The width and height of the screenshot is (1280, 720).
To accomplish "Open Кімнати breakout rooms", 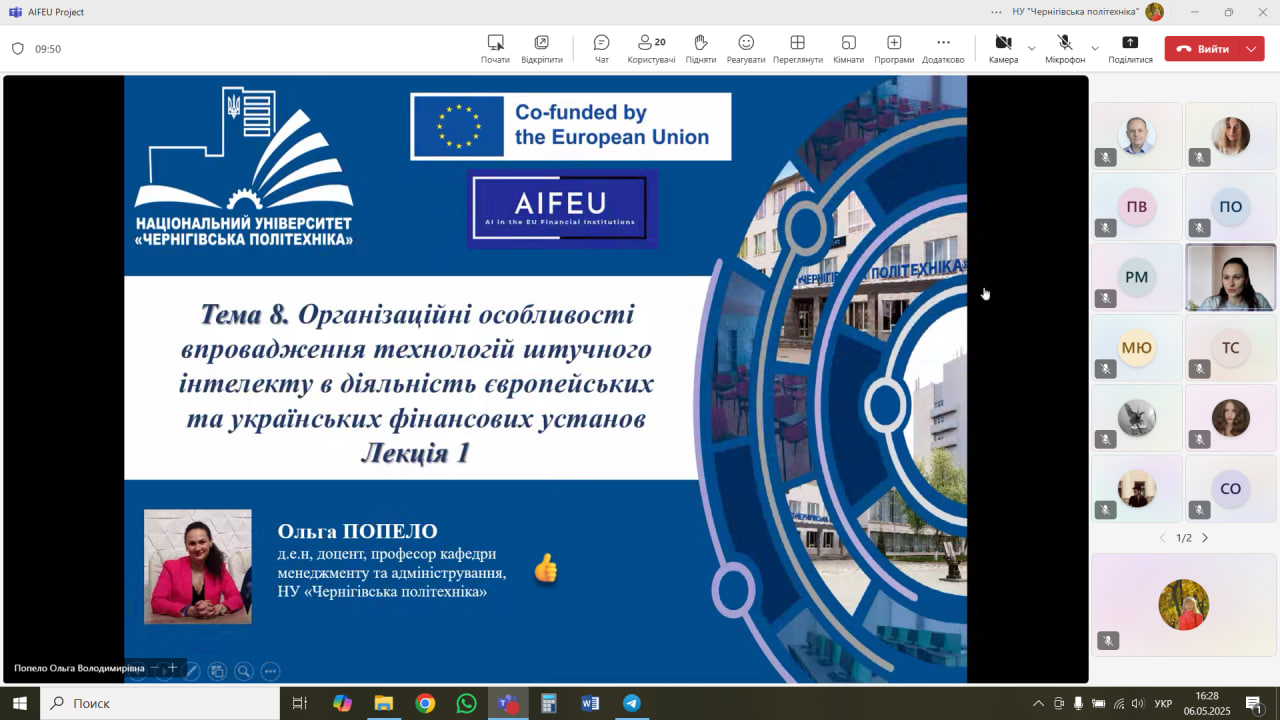I will pyautogui.click(x=848, y=48).
